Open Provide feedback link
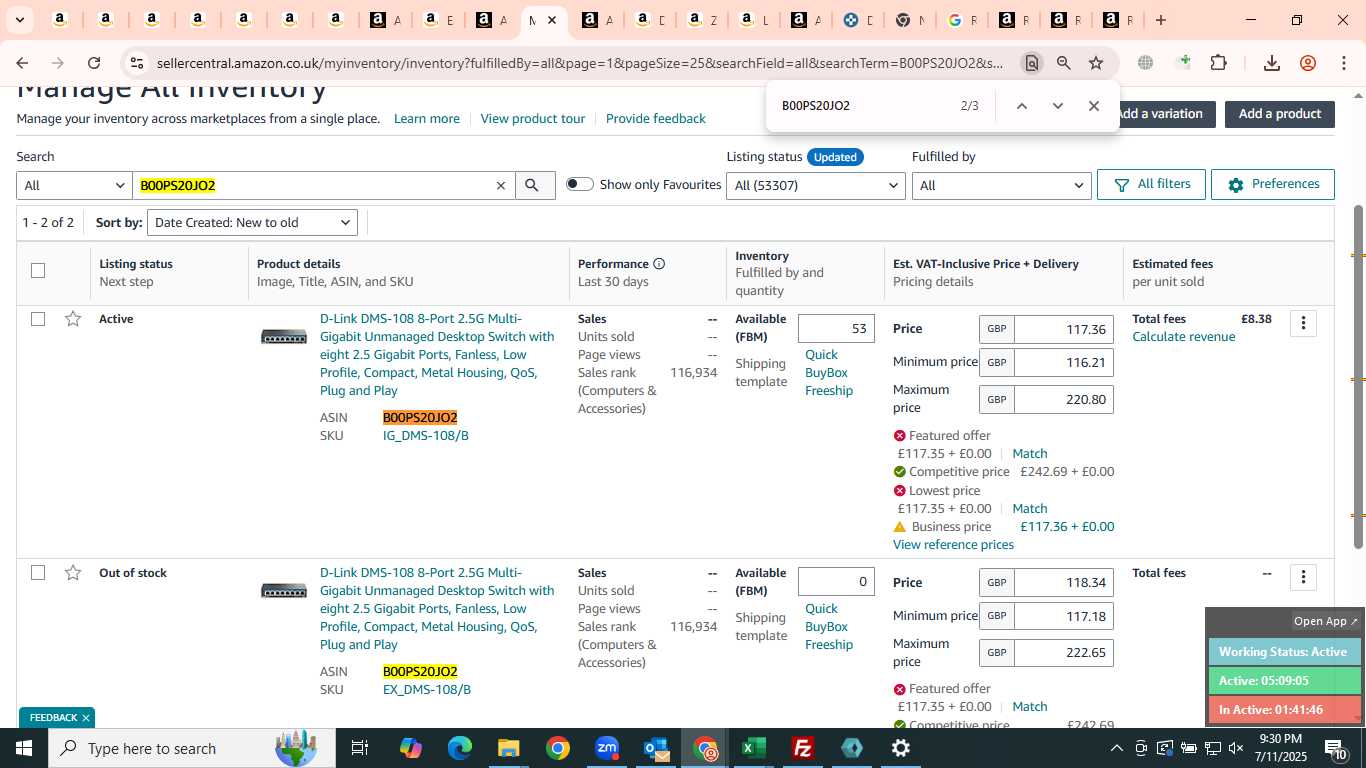The image size is (1366, 768). (656, 118)
